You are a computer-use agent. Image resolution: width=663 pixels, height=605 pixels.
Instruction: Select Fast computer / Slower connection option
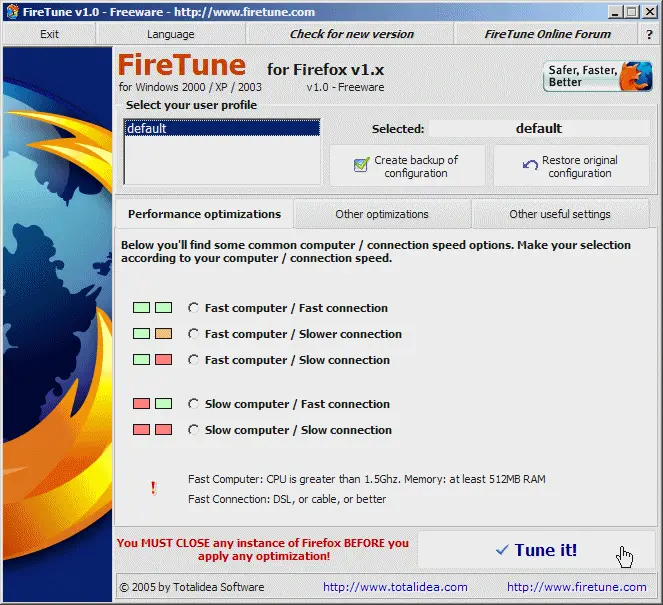194,334
